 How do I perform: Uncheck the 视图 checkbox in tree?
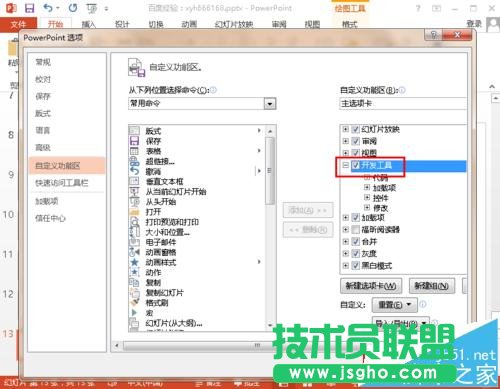pyautogui.click(x=356, y=153)
